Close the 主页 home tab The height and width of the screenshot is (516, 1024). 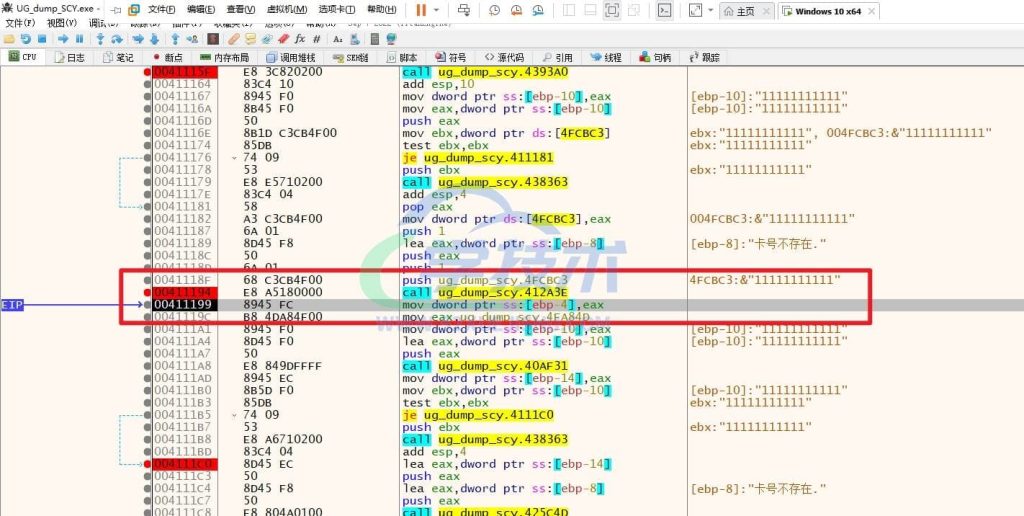coord(765,11)
